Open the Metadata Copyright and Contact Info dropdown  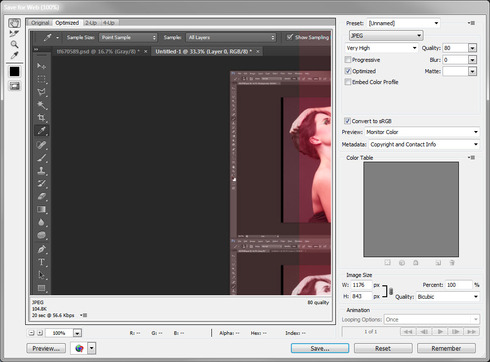click(424, 144)
